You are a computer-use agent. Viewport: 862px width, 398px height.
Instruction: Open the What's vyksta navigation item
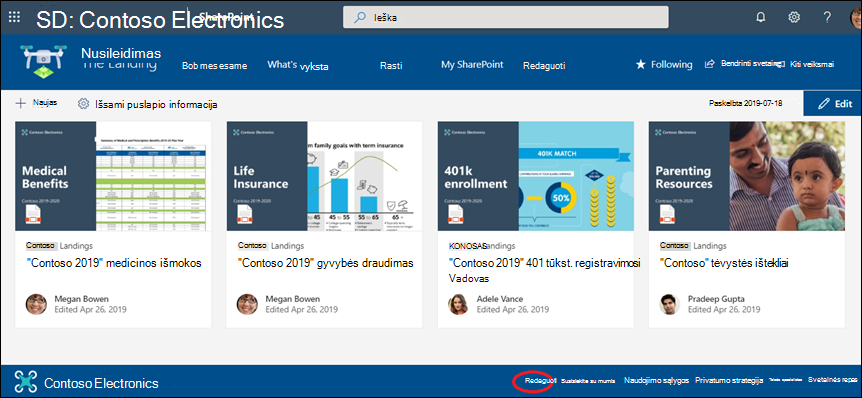(298, 65)
